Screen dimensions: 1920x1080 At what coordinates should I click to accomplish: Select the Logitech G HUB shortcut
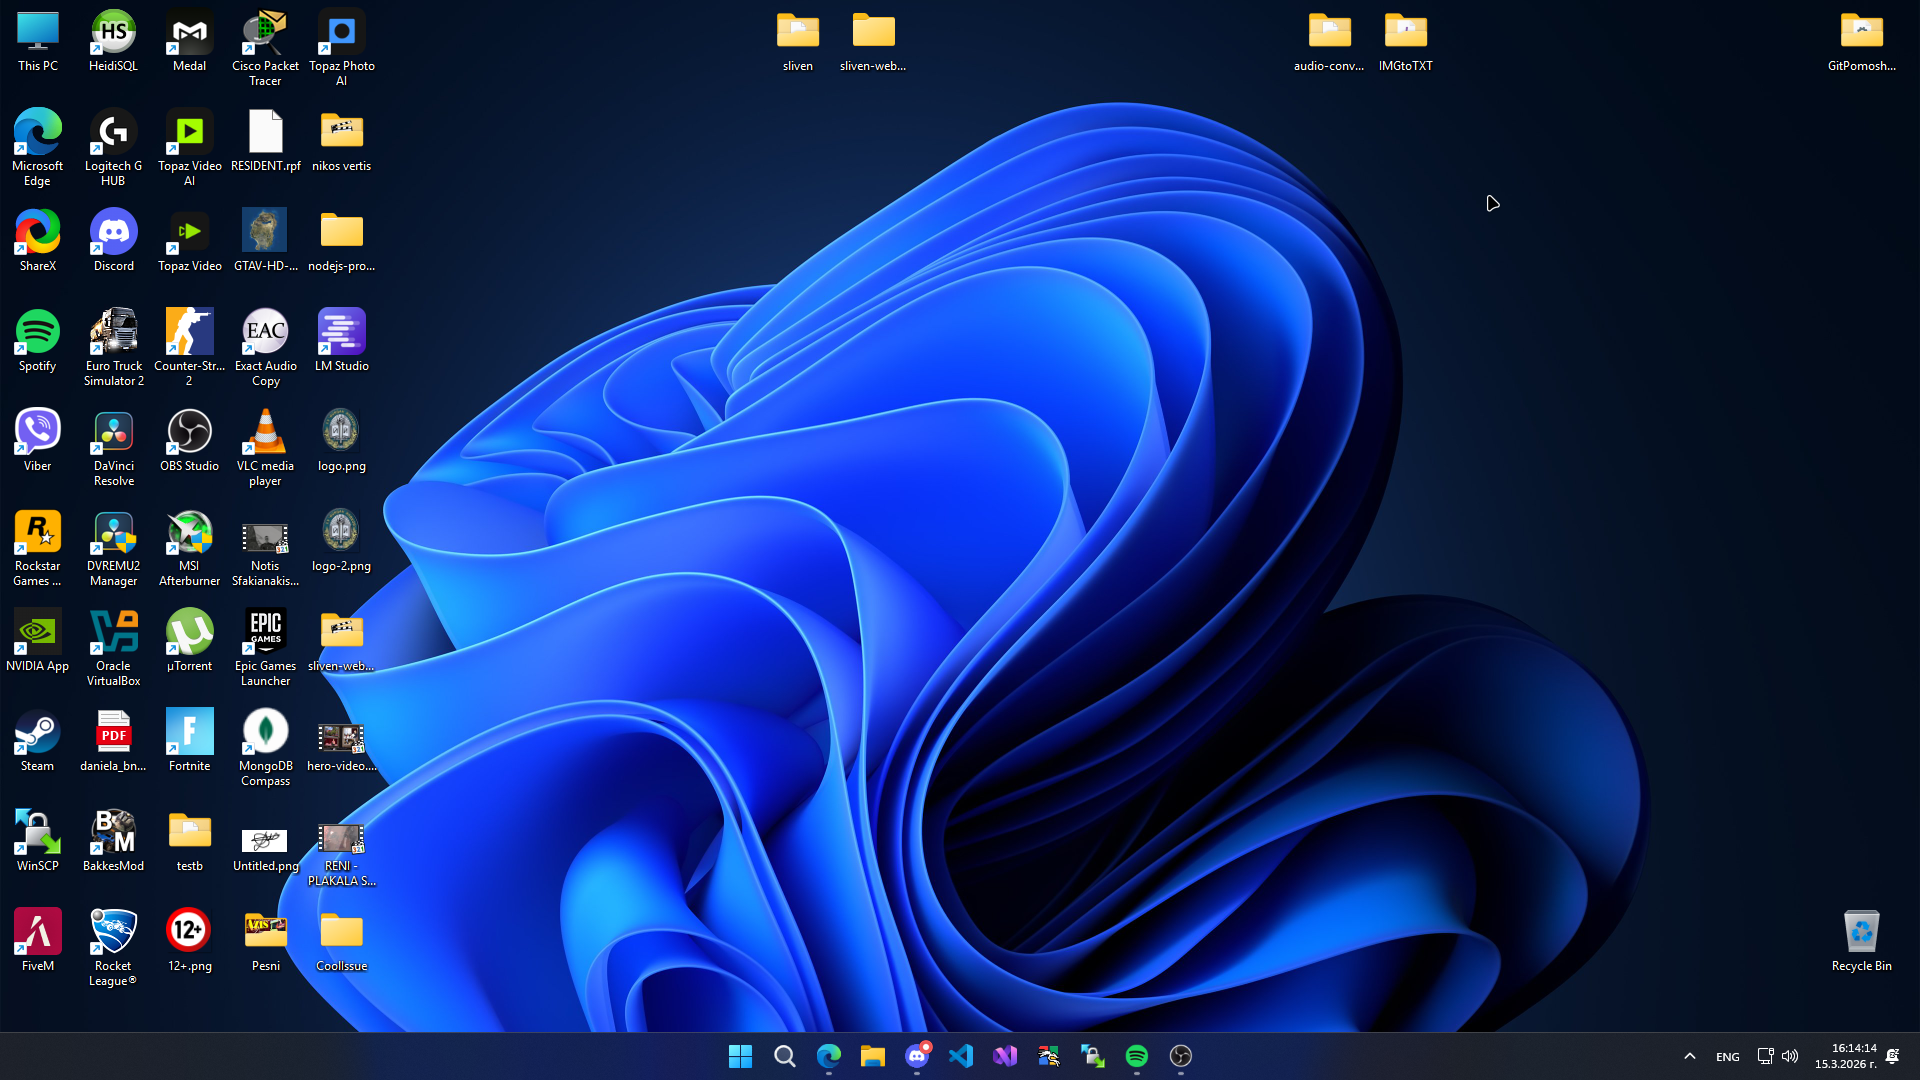click(x=114, y=148)
